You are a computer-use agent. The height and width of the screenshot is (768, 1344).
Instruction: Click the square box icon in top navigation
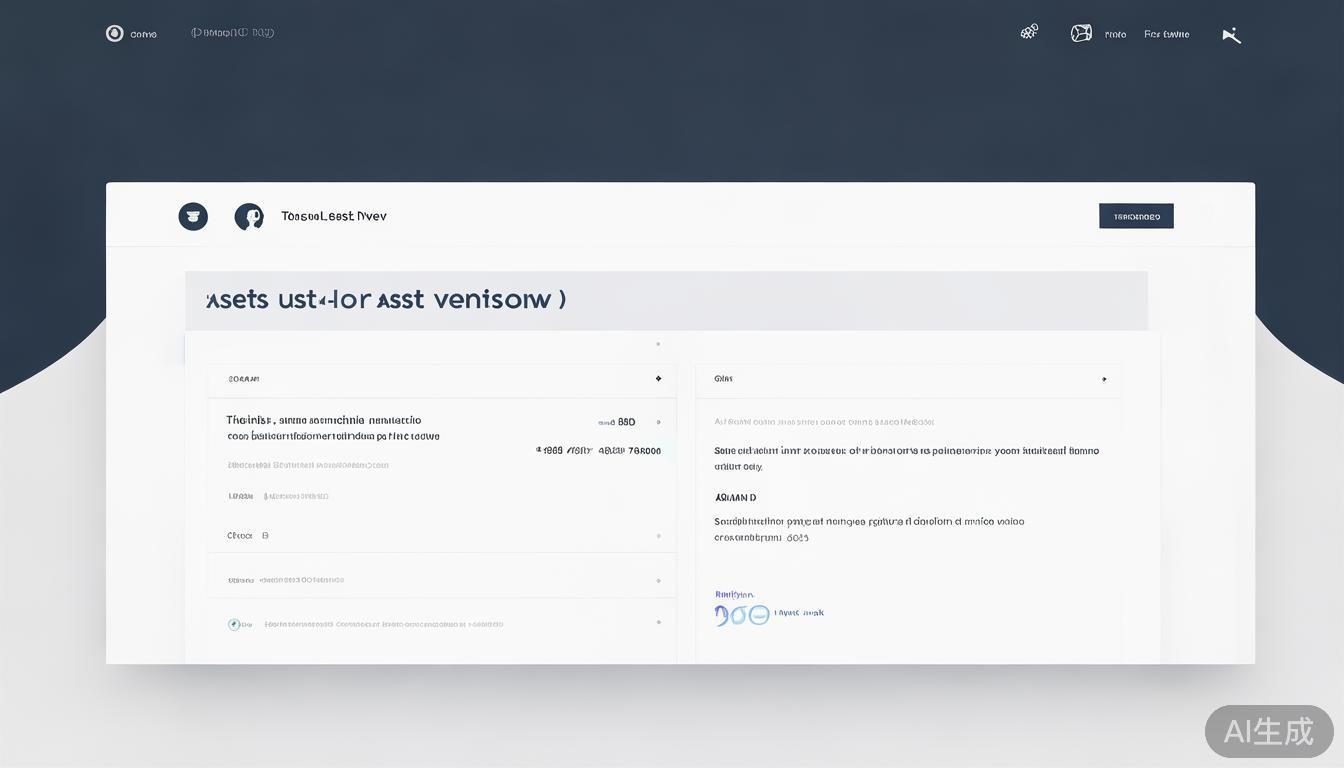tap(1081, 33)
